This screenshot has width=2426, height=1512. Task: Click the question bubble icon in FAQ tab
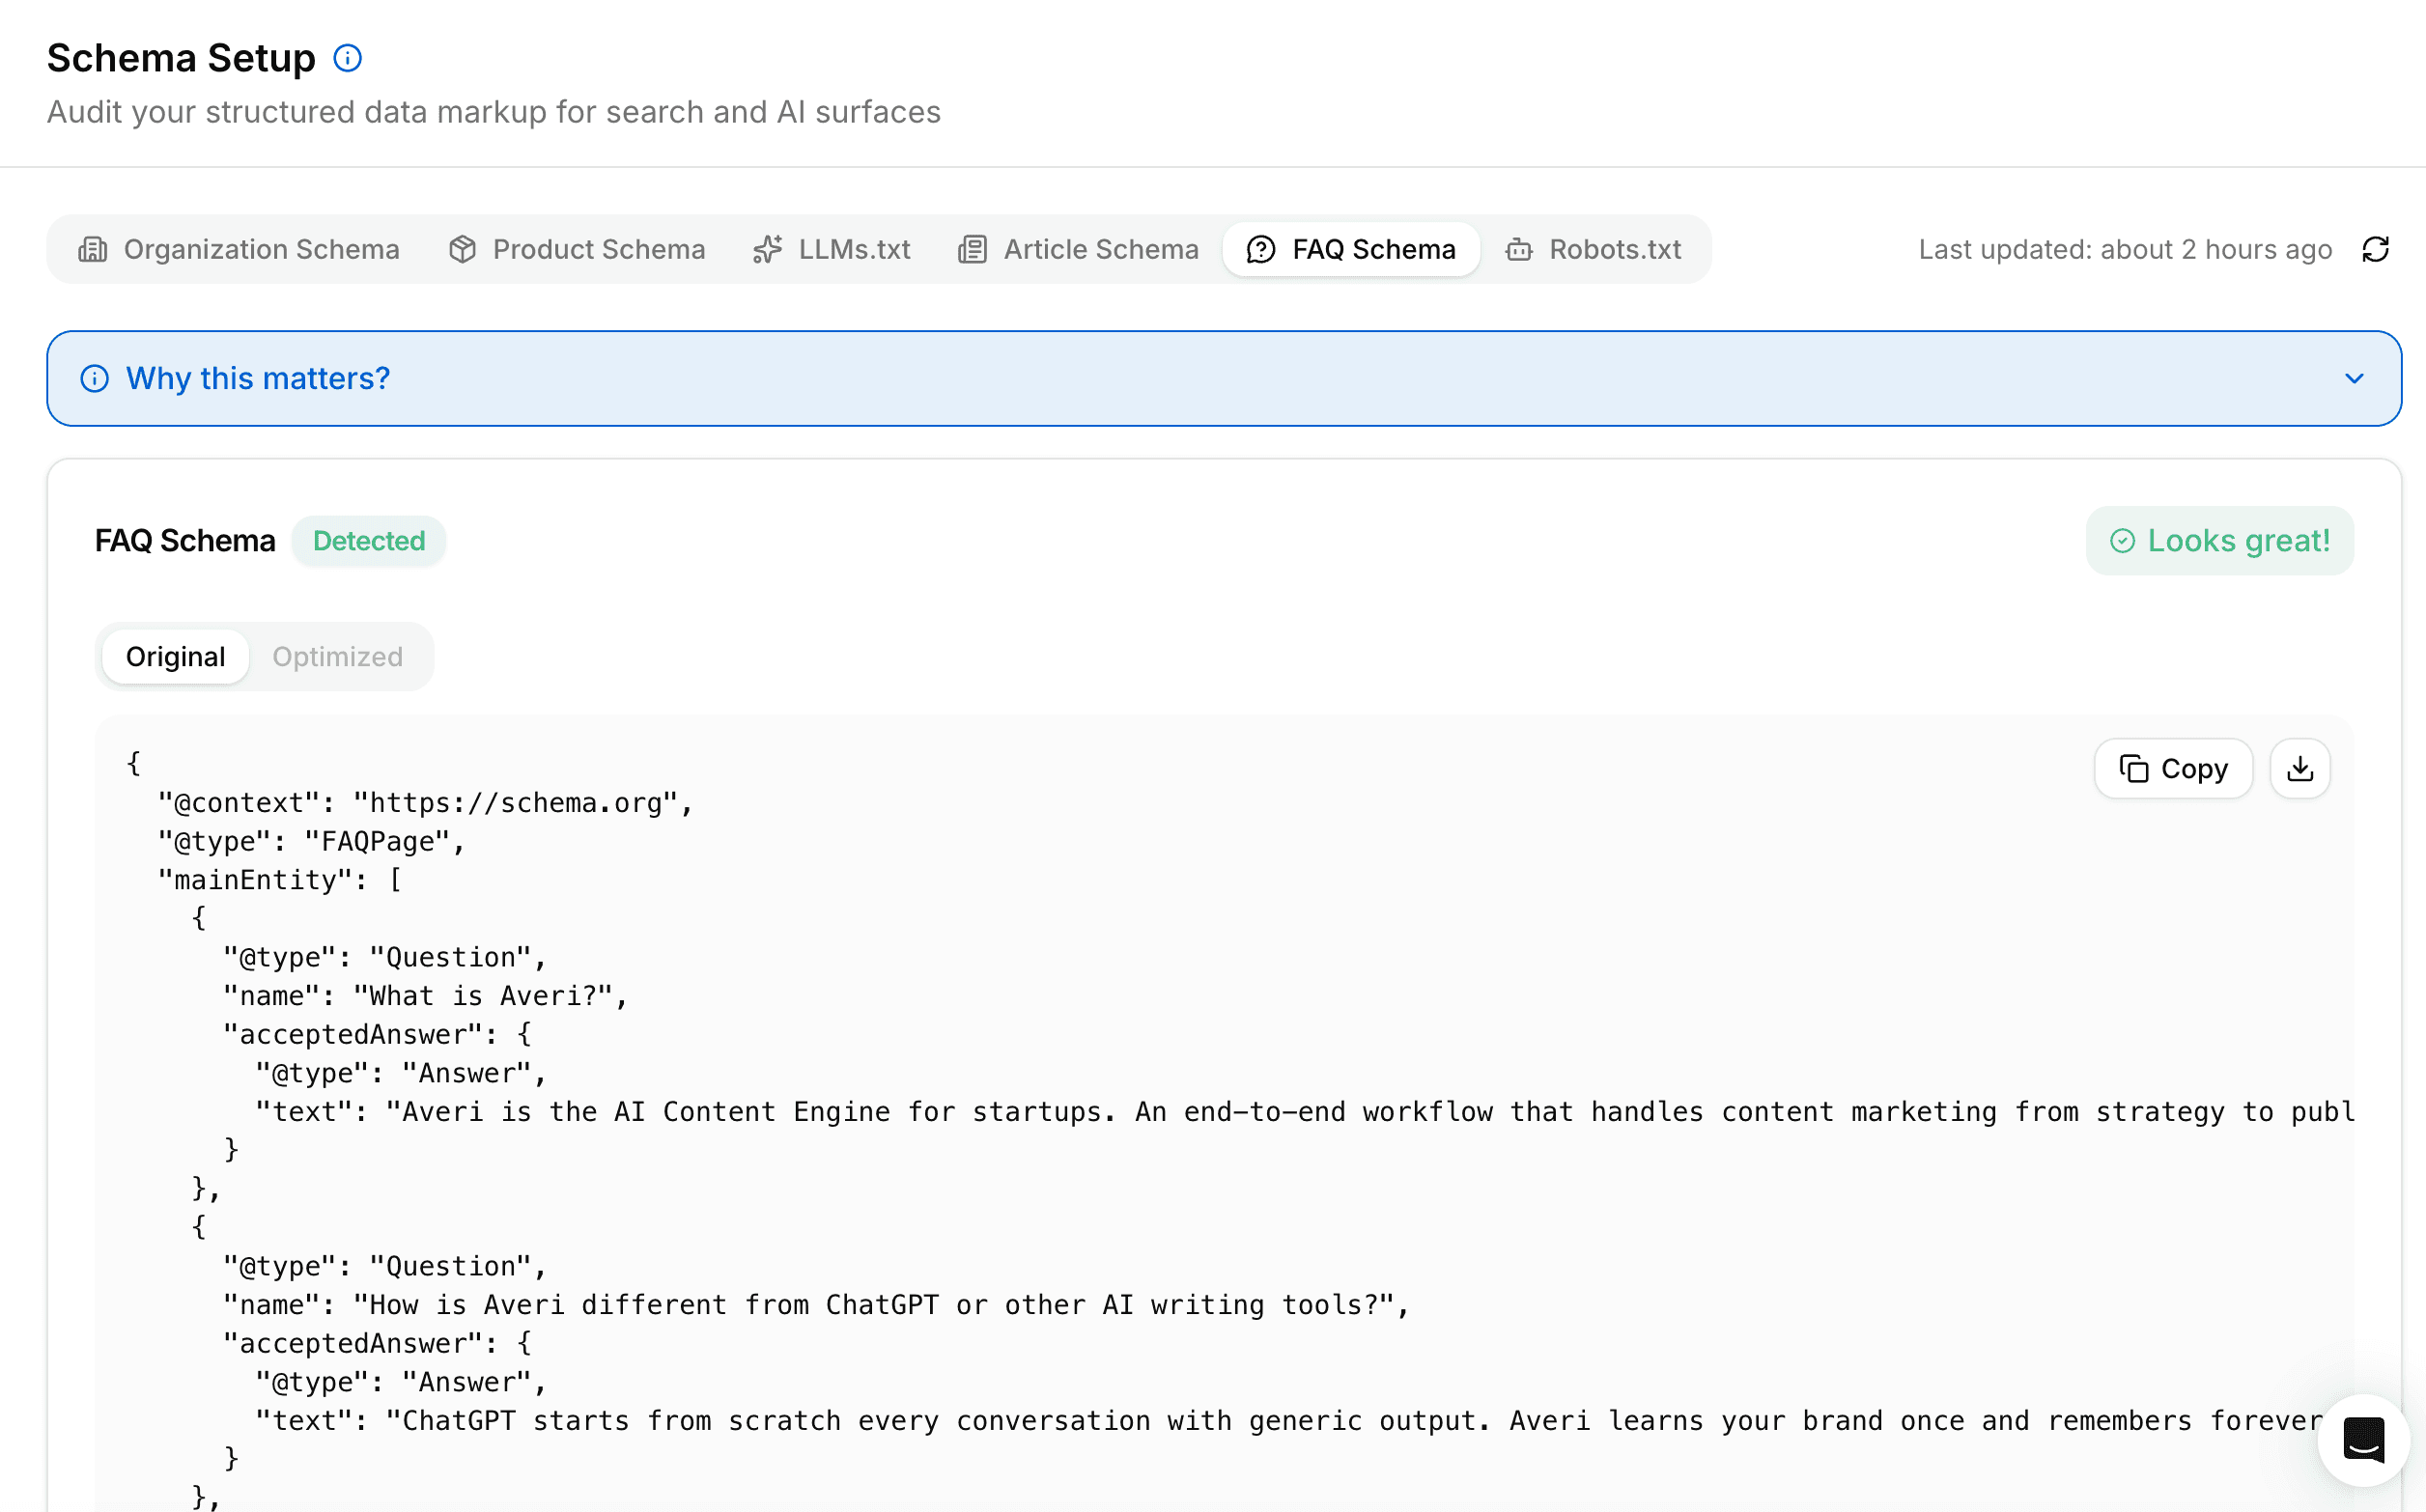click(1261, 249)
